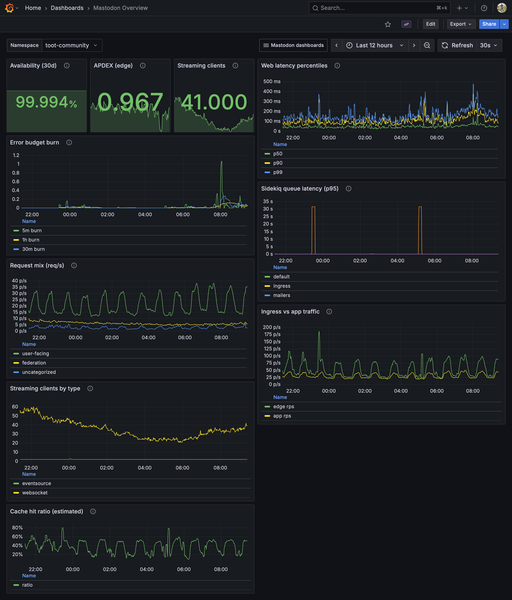The image size is (512, 600).
Task: Click the purple icon beside the star
Action: click(406, 24)
